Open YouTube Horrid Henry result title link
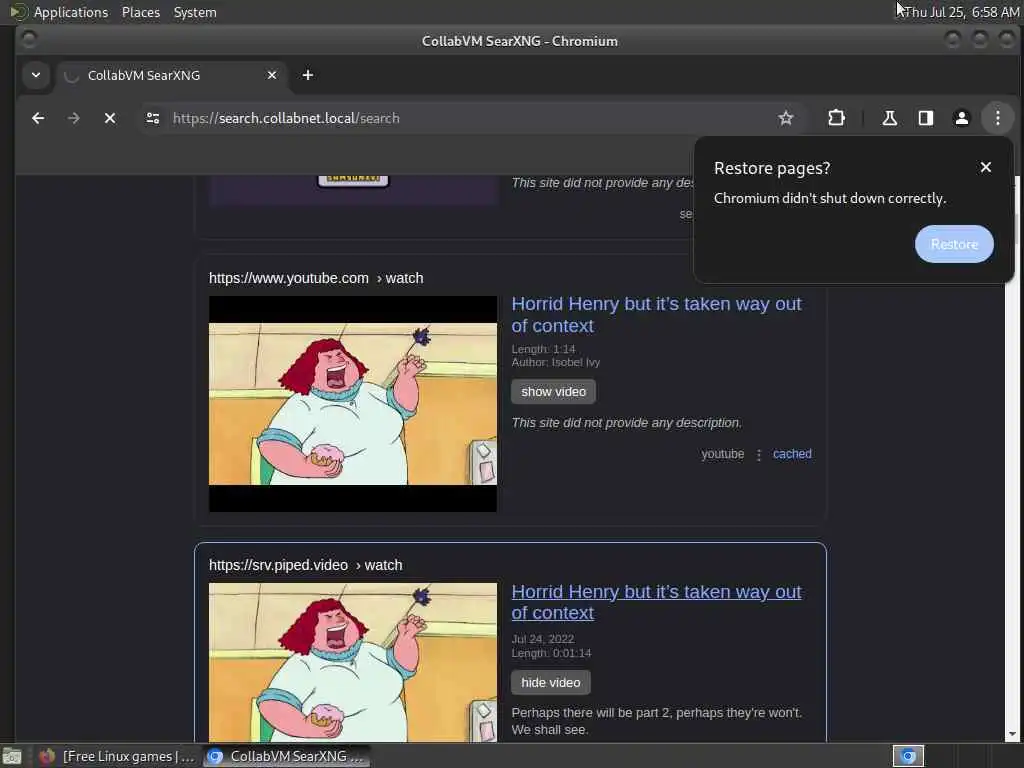Screen dimensions: 1024x768 click(656, 315)
